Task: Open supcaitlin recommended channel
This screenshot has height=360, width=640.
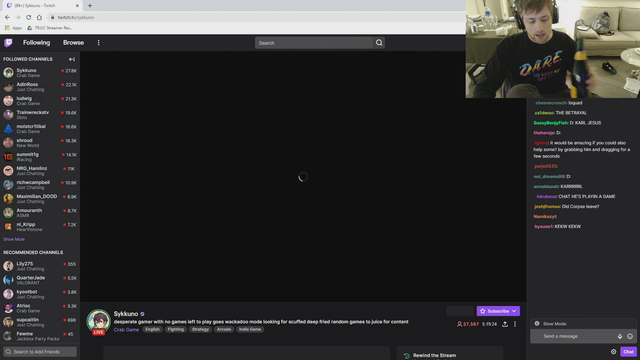Action: [40, 322]
